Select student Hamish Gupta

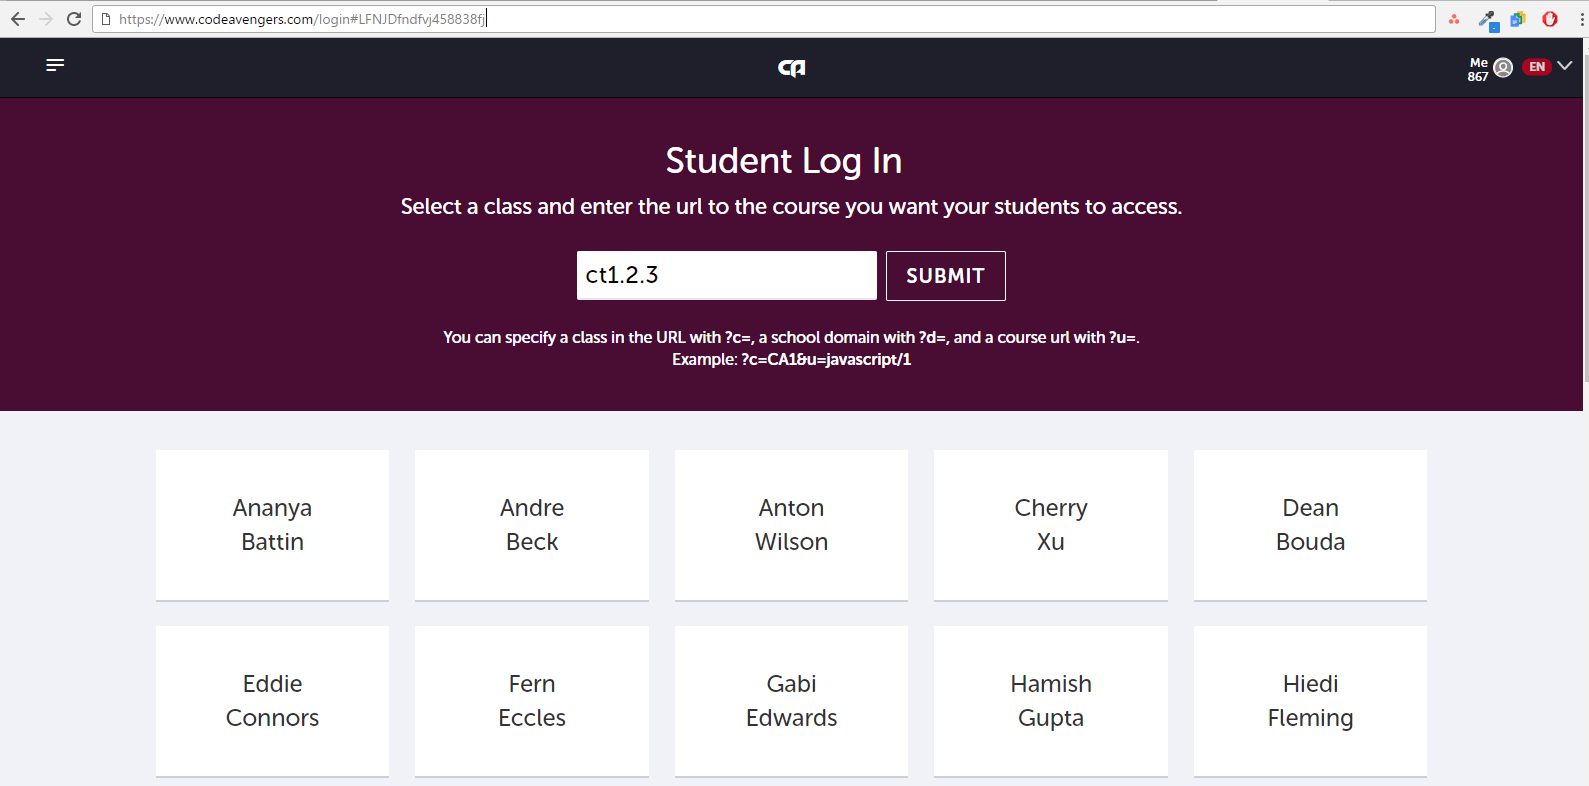(1050, 701)
